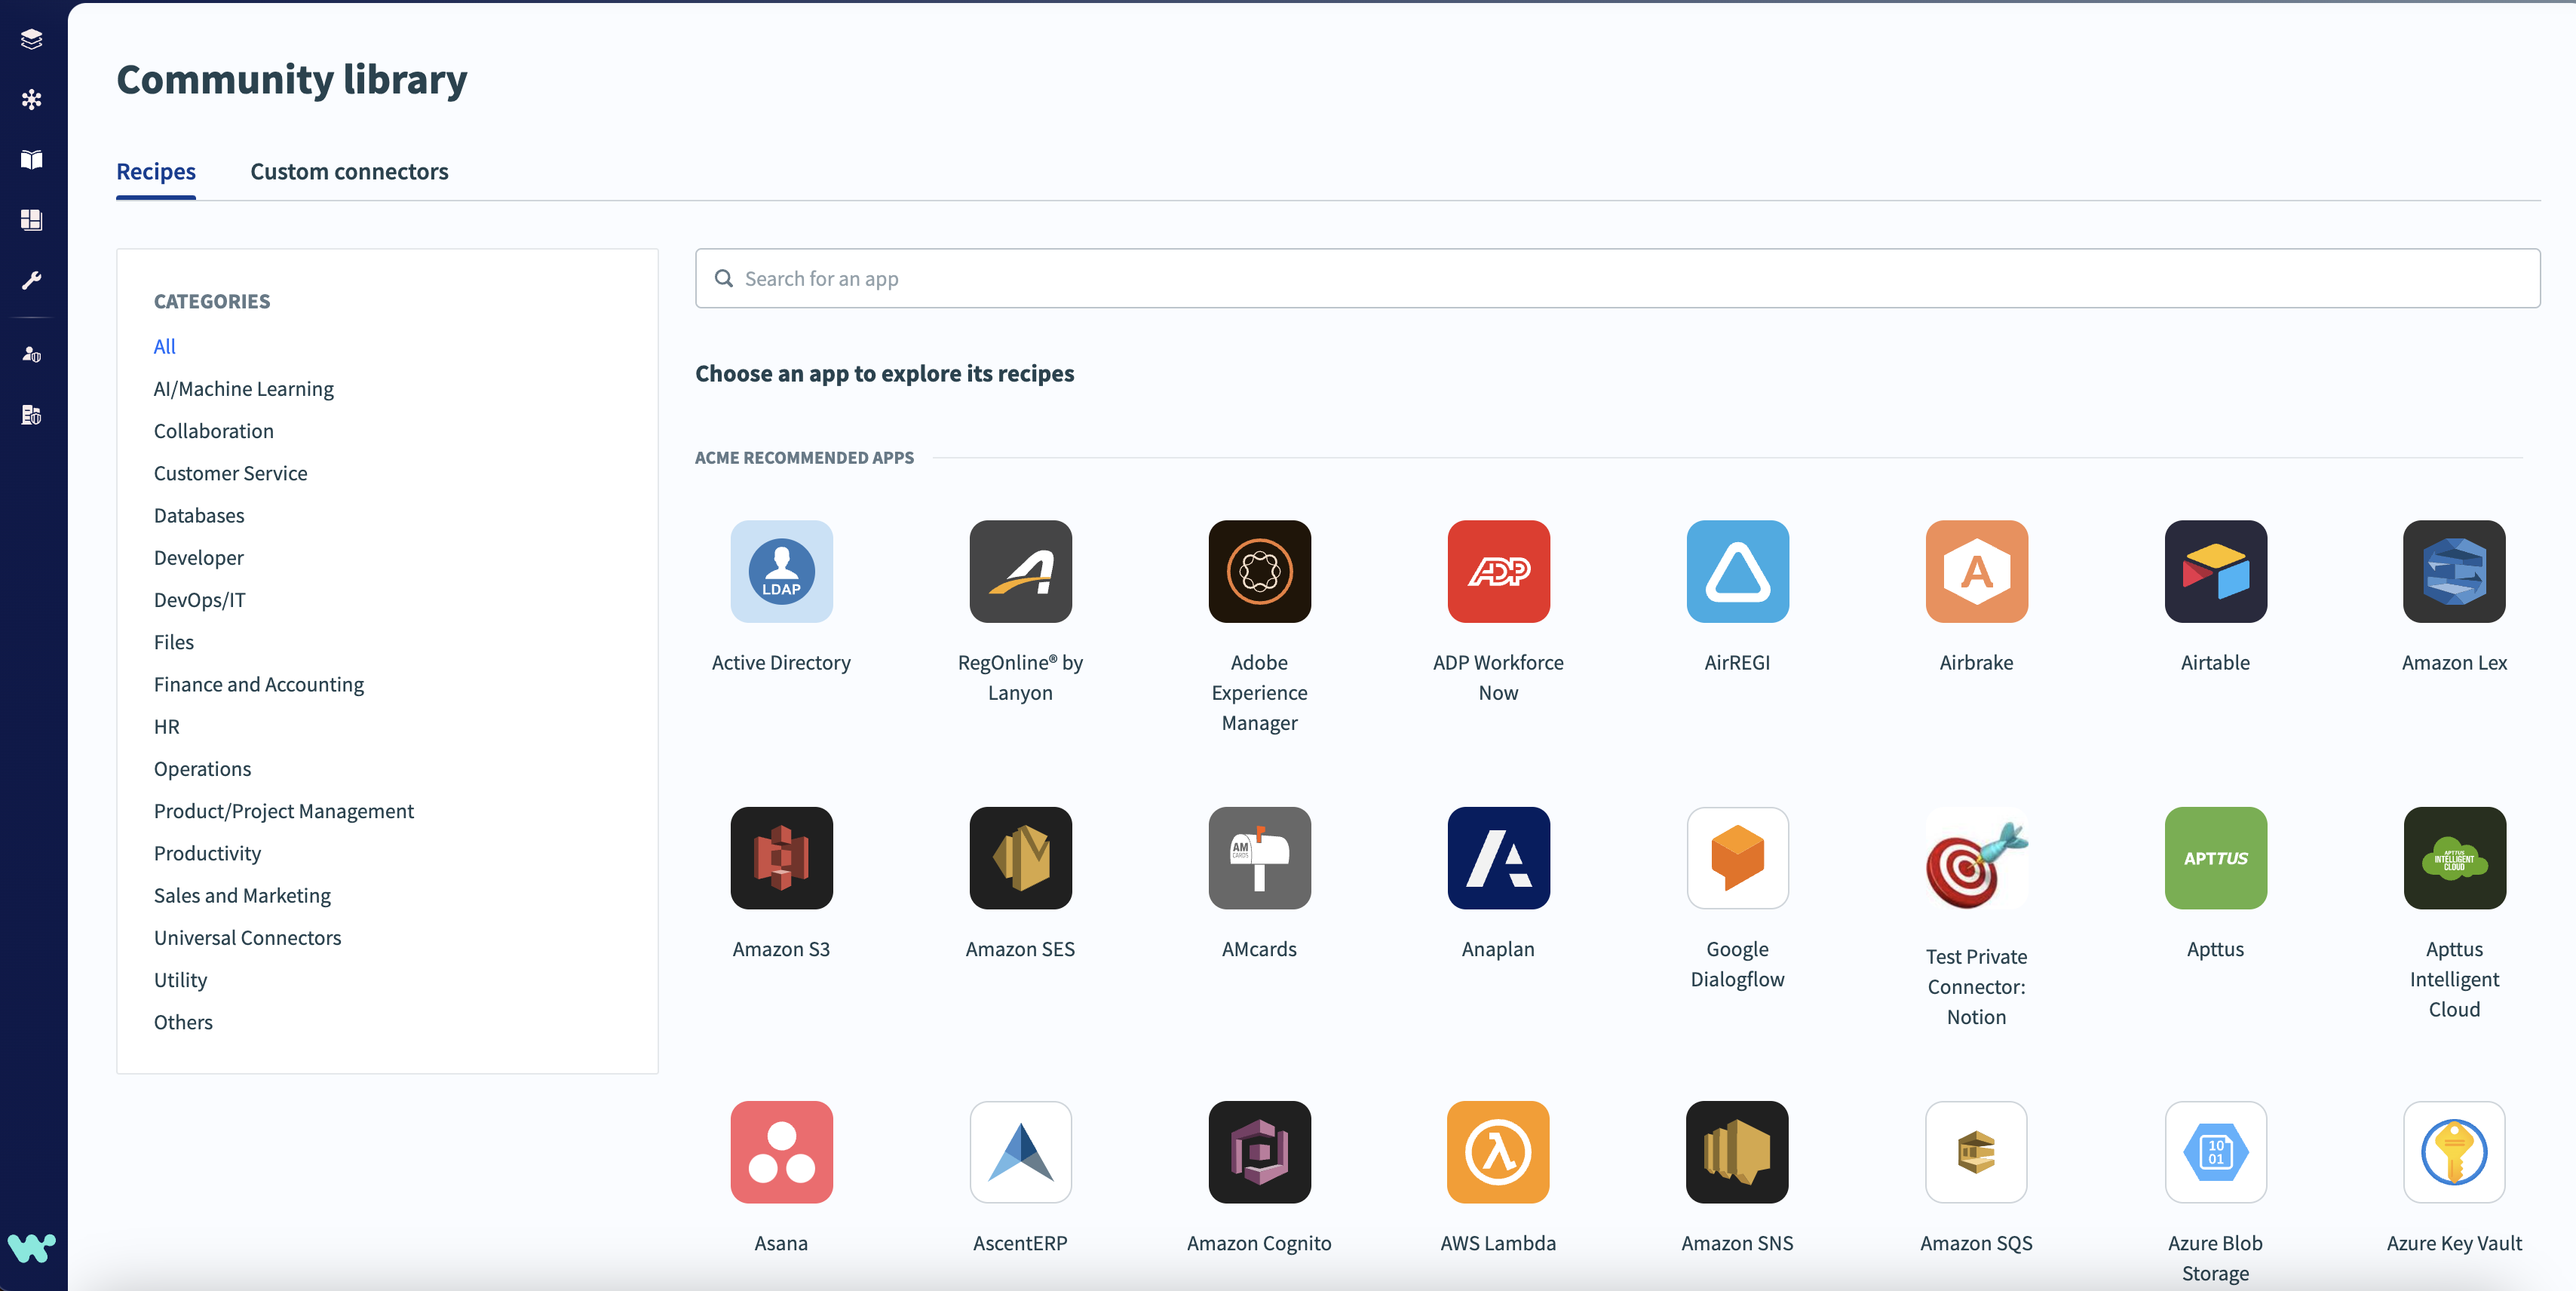Open the Test Private Connector Notion thumbnail
The image size is (2576, 1291).
[x=1976, y=860]
